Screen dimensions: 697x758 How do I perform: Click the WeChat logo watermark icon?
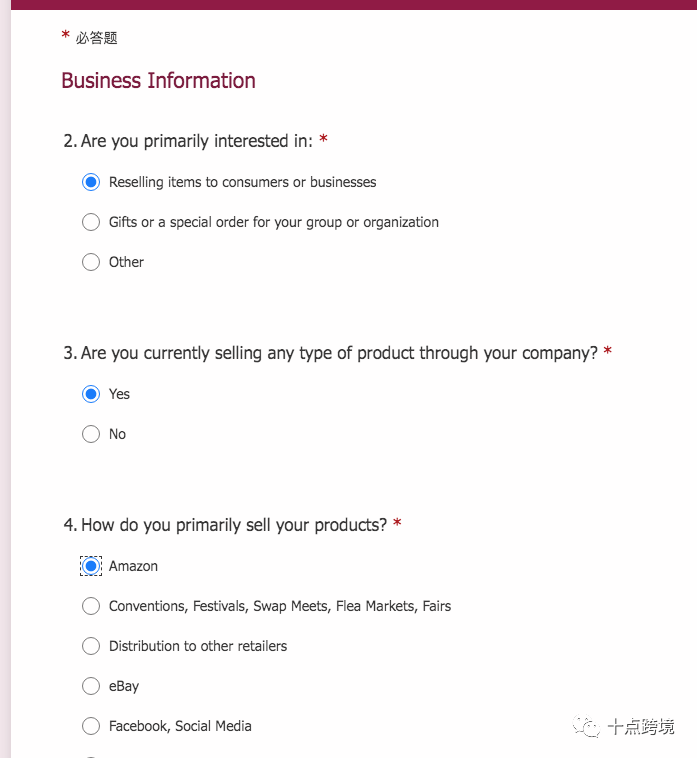tap(586, 726)
